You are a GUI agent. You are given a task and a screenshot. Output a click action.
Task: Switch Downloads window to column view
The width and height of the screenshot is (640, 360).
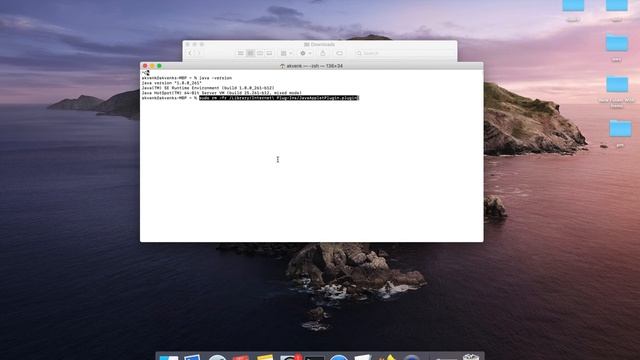260,53
